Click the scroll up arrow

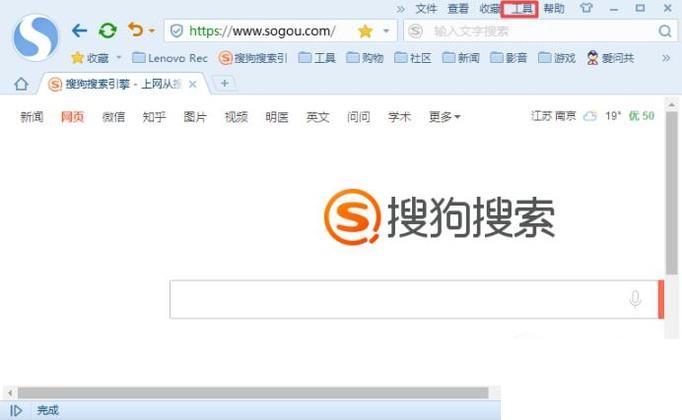point(672,105)
